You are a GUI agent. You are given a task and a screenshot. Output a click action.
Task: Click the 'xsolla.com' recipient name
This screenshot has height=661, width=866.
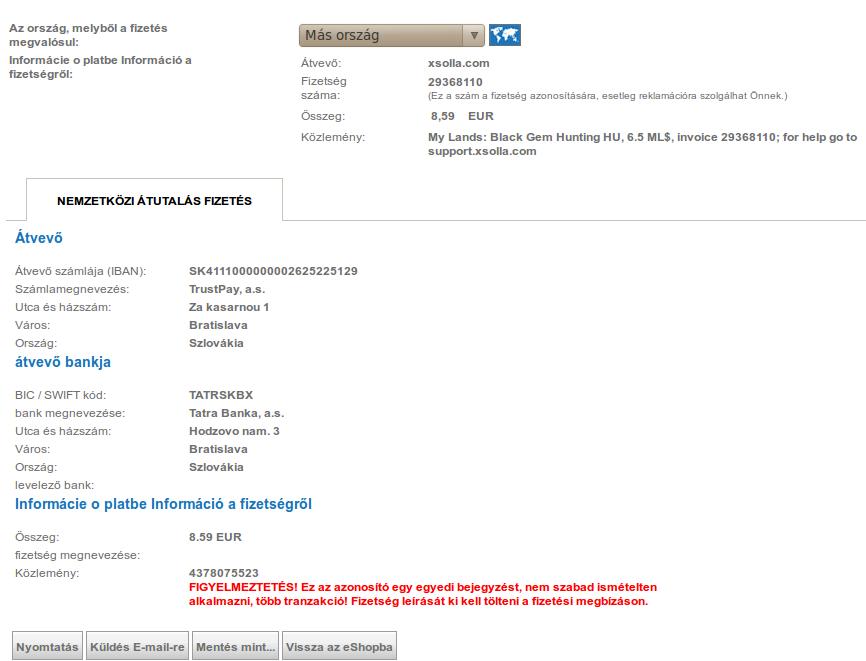click(458, 63)
